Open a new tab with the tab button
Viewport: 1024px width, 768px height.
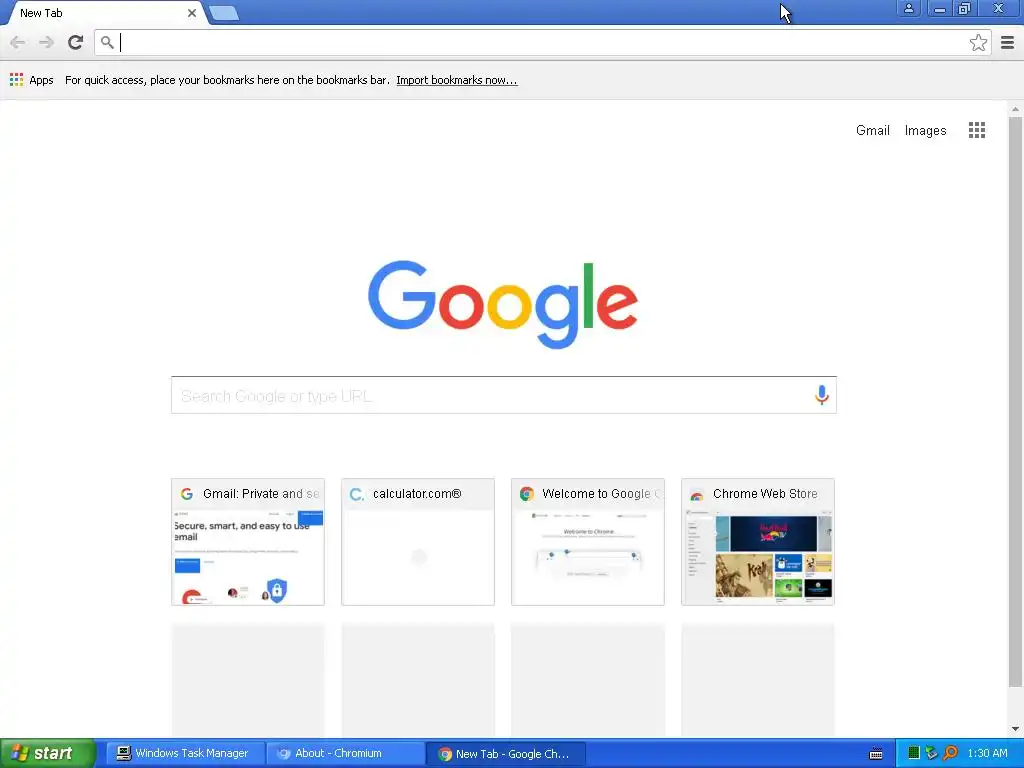click(x=224, y=13)
